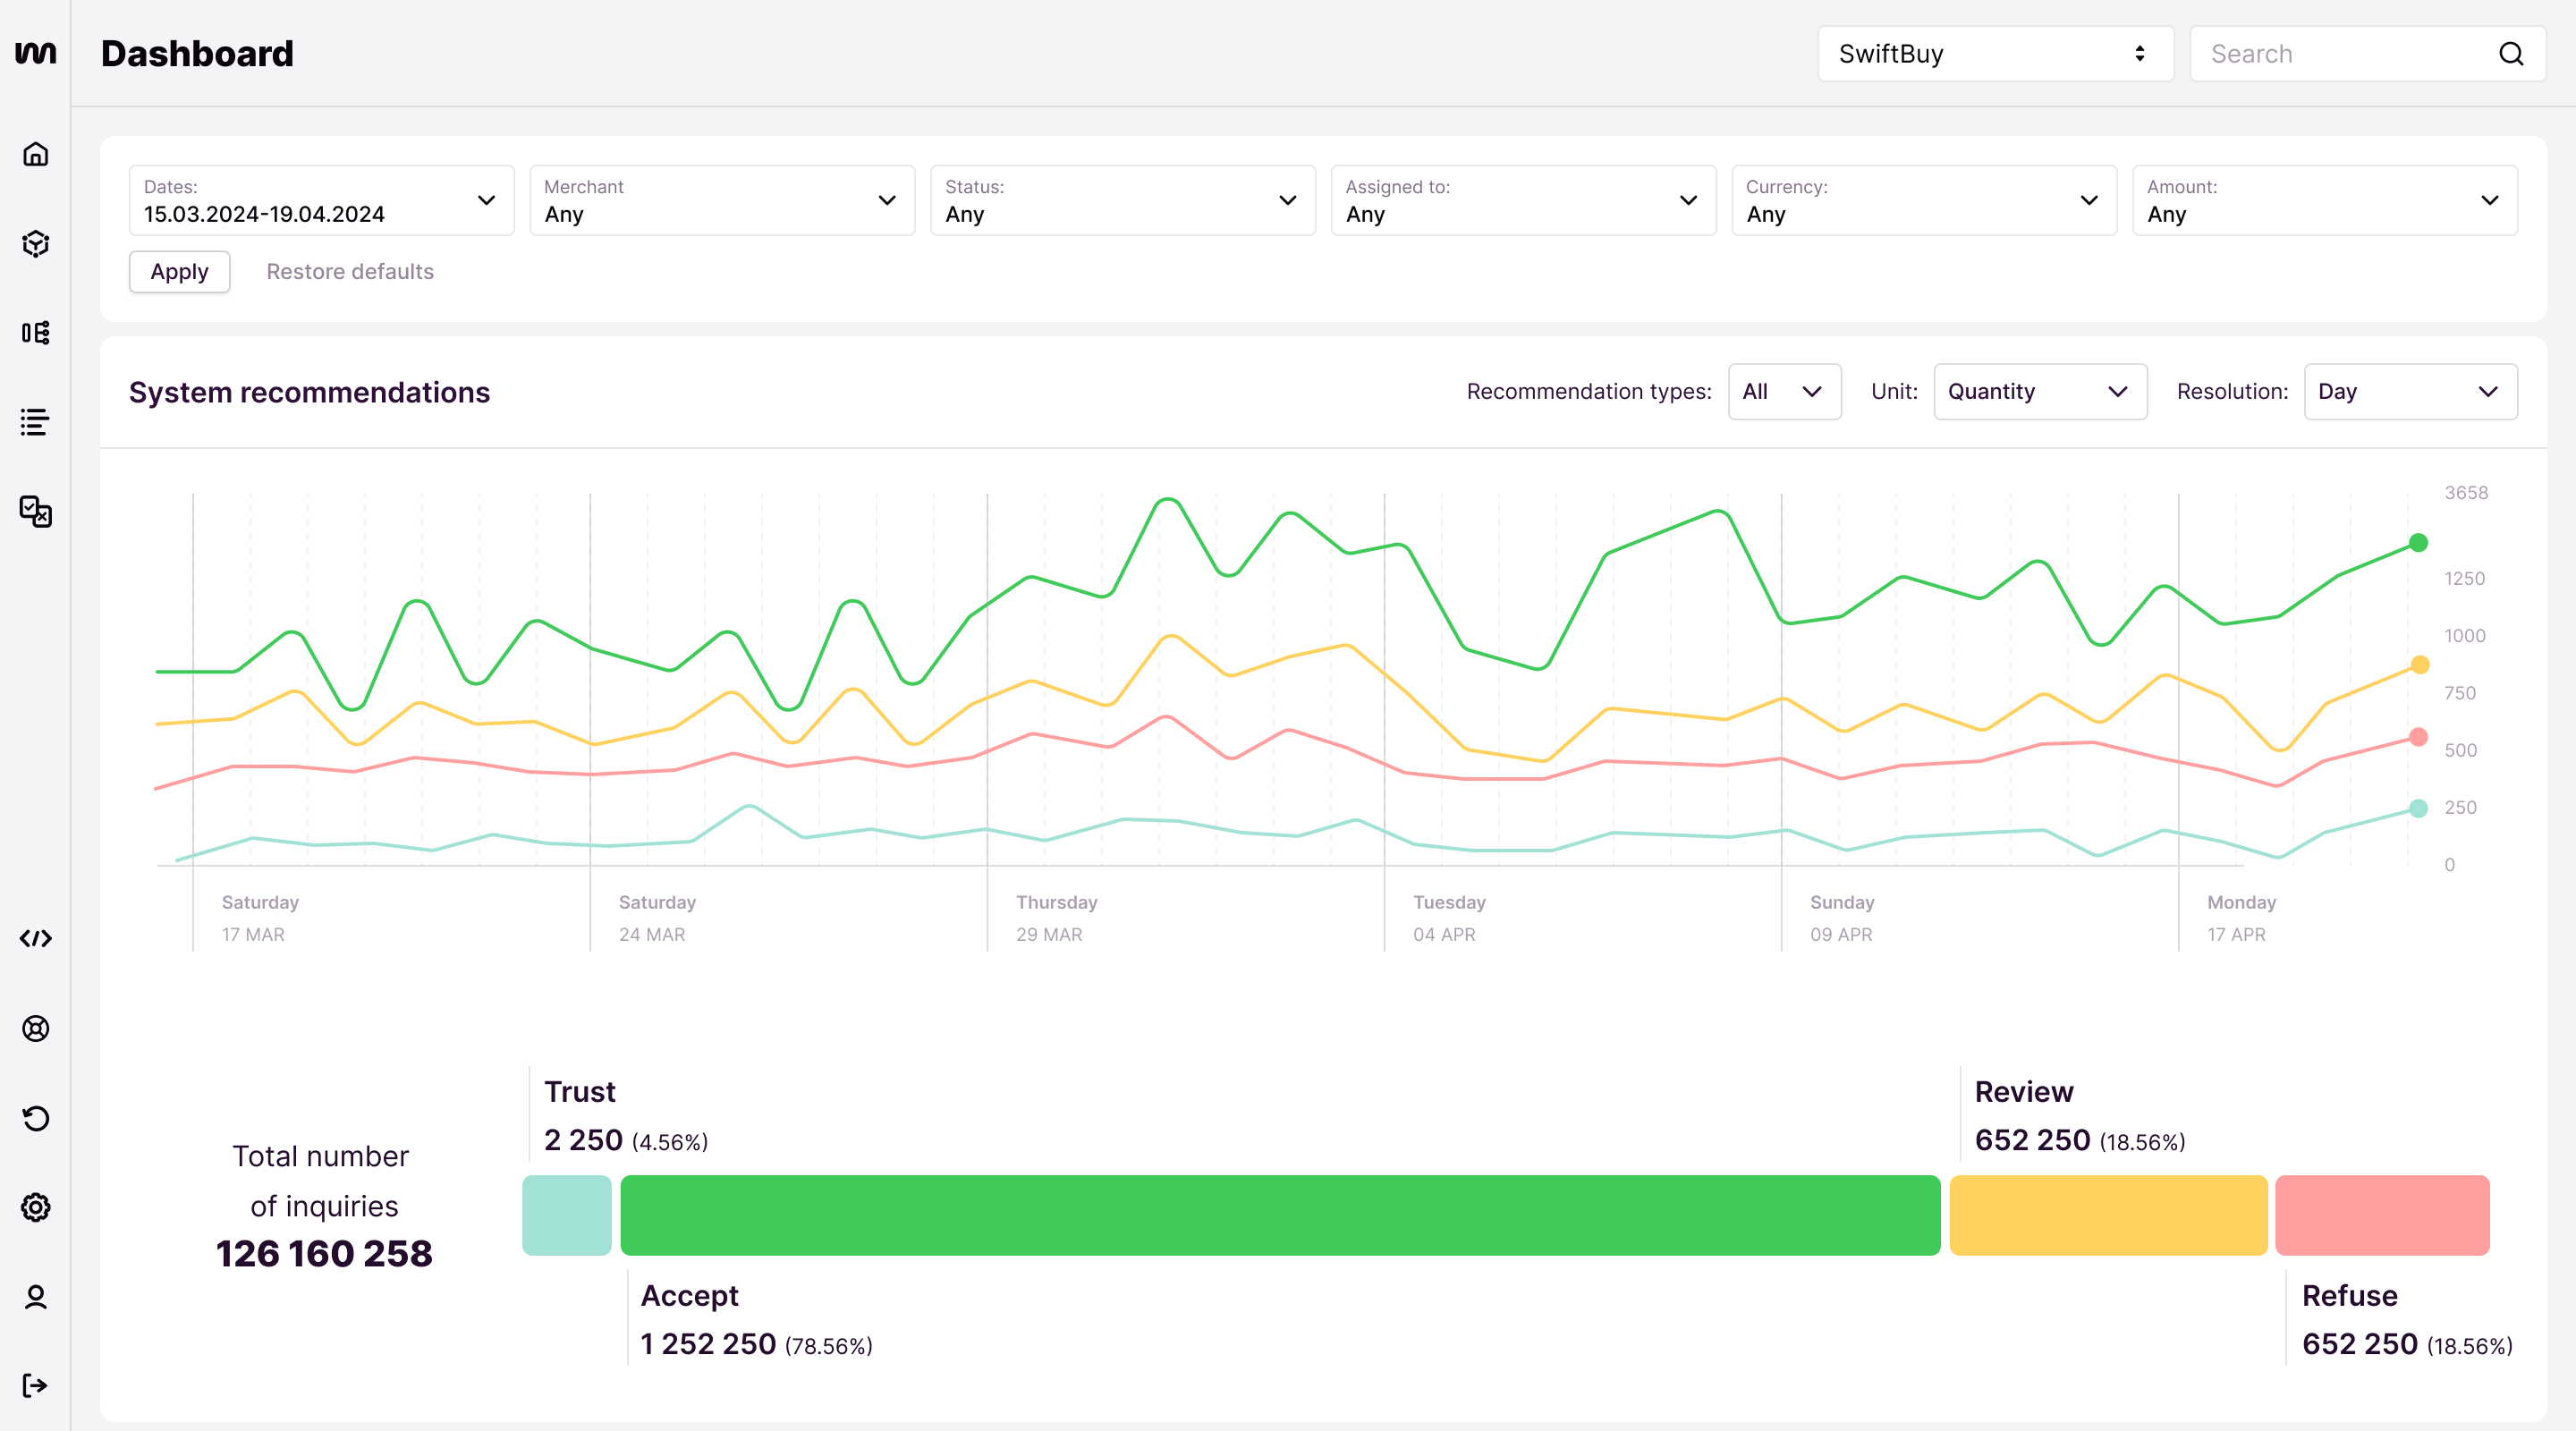The width and height of the screenshot is (2576, 1431).
Task: Click the yellow Review bar segment
Action: (2108, 1215)
